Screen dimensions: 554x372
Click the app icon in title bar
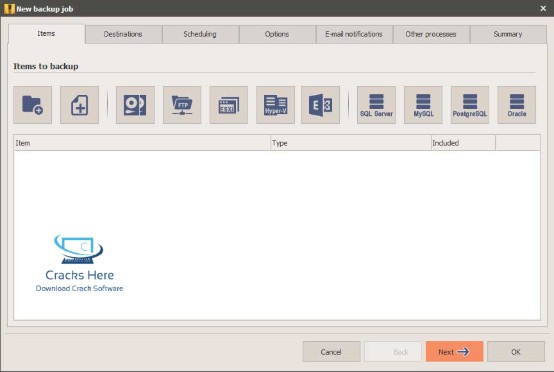[9, 9]
